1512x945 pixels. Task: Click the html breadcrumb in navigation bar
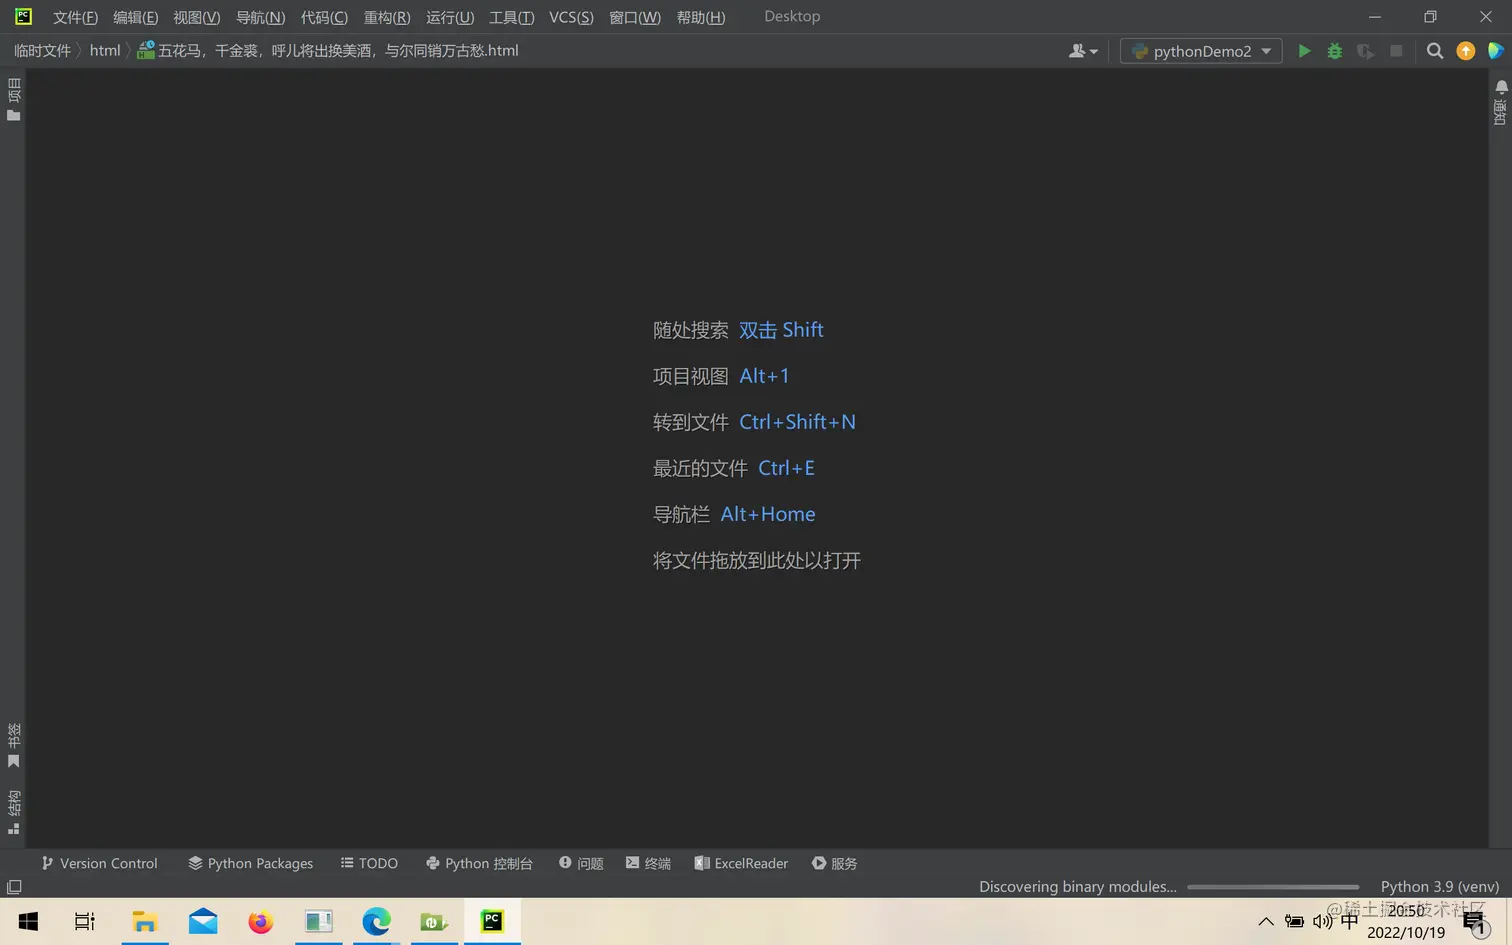(x=105, y=51)
